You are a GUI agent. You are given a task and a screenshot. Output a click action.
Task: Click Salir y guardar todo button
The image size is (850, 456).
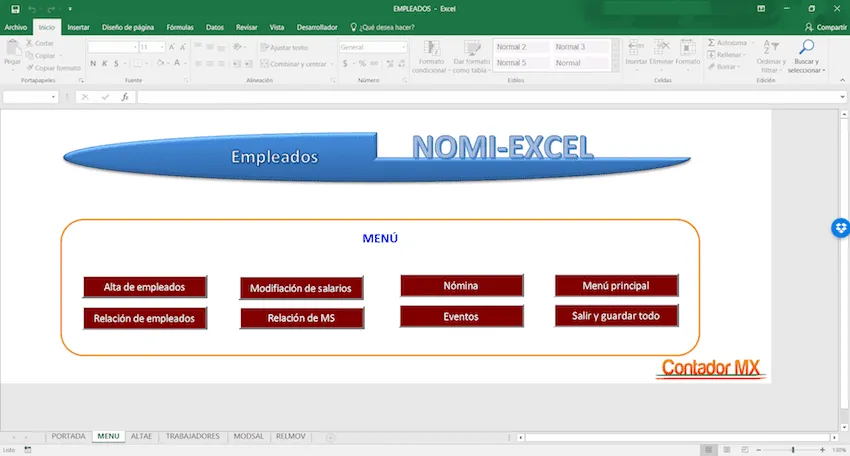coord(616,316)
